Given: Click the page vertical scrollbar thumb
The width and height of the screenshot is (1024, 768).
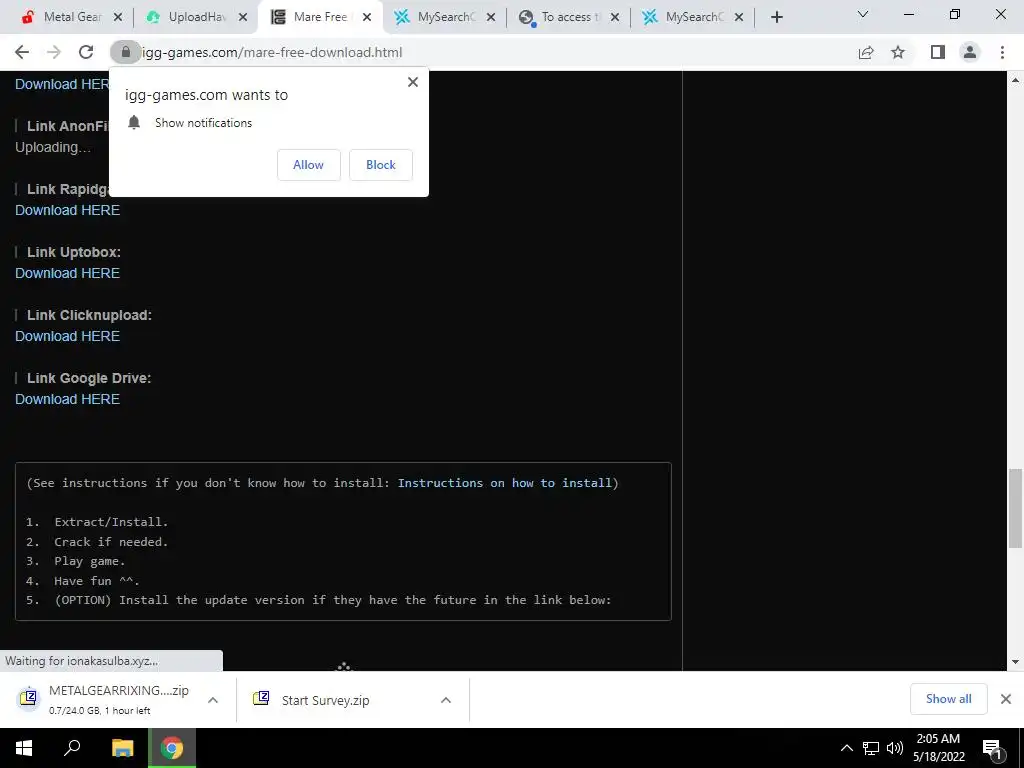Looking at the screenshot, I should coord(1015,508).
